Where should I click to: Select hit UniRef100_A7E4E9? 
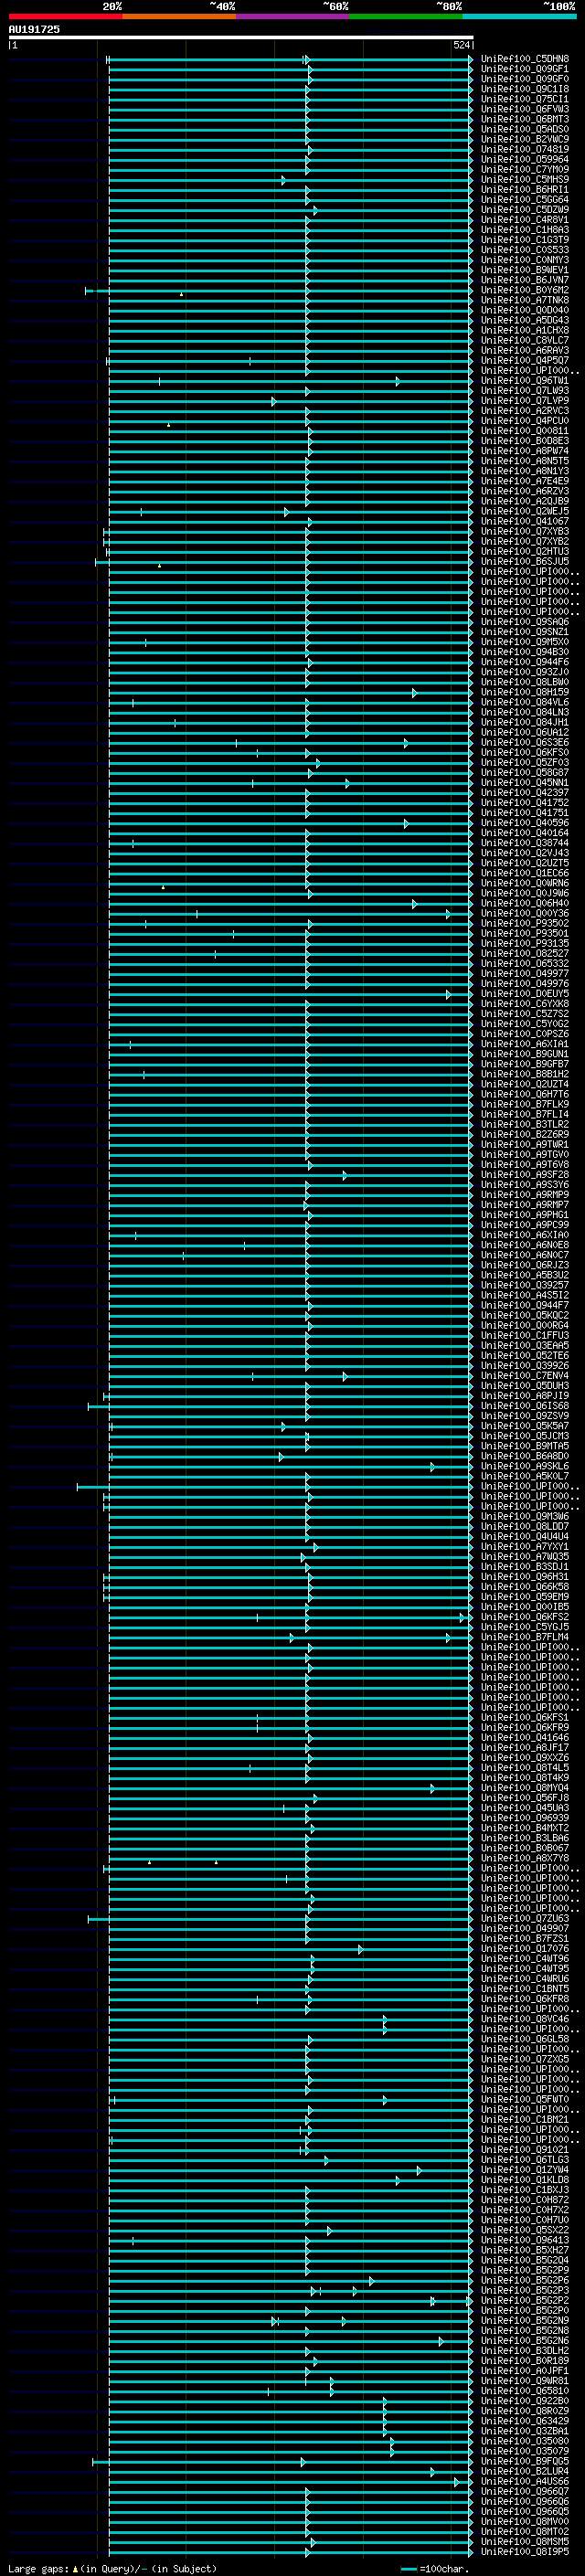click(525, 481)
